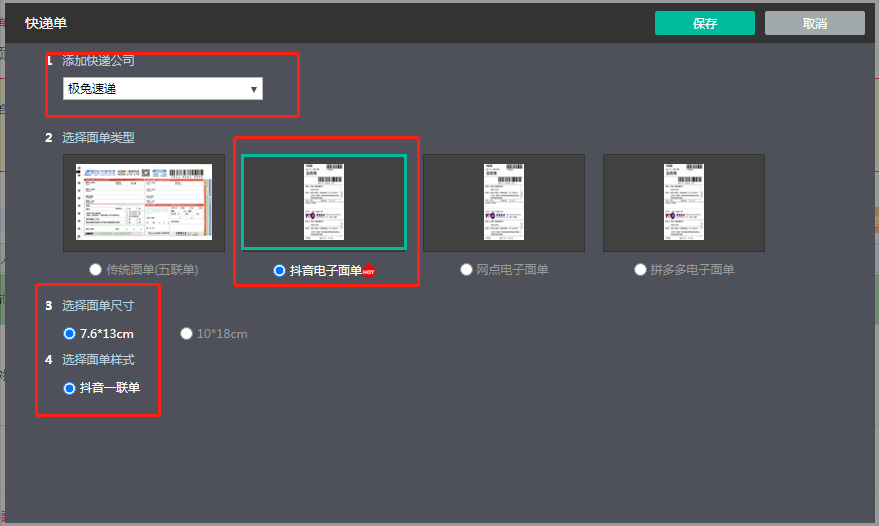
Task: Click the 拼多多电子面单 waybill thumbnail
Action: pyautogui.click(x=684, y=203)
